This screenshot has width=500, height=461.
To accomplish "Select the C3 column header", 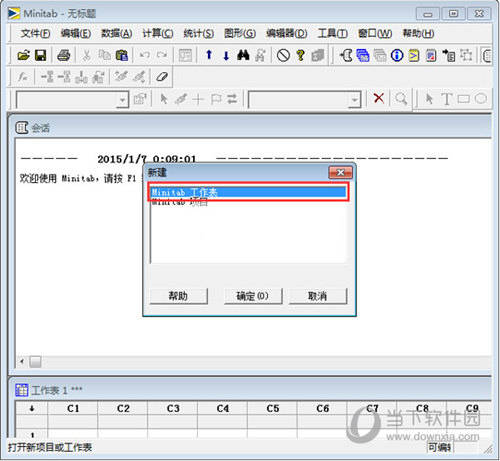I will 173,409.
